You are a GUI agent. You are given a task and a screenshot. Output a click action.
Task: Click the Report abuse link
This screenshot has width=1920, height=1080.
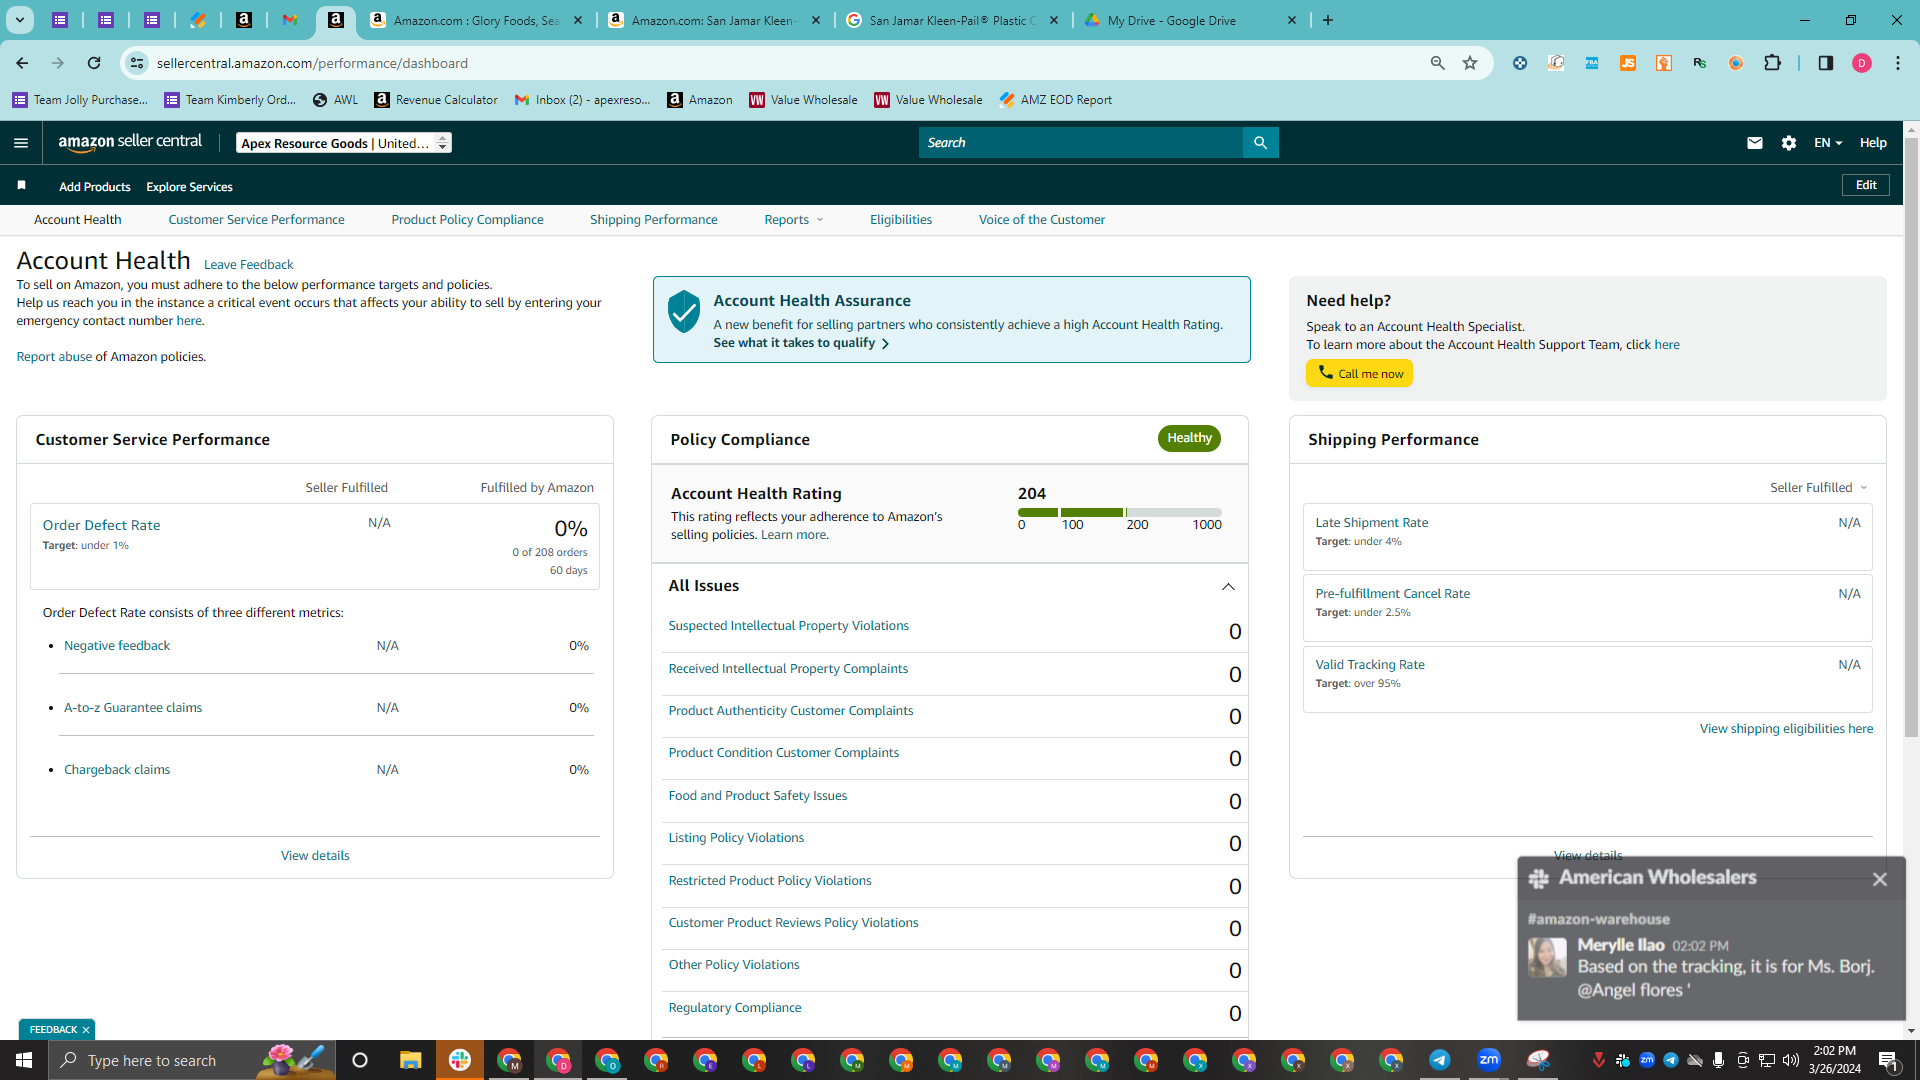click(x=54, y=357)
